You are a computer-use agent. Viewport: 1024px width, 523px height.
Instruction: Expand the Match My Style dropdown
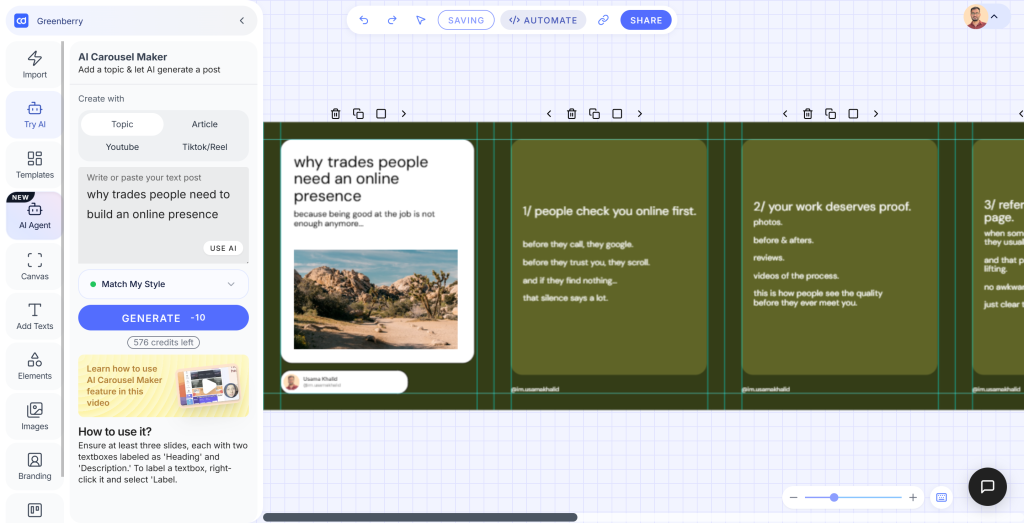coord(163,284)
